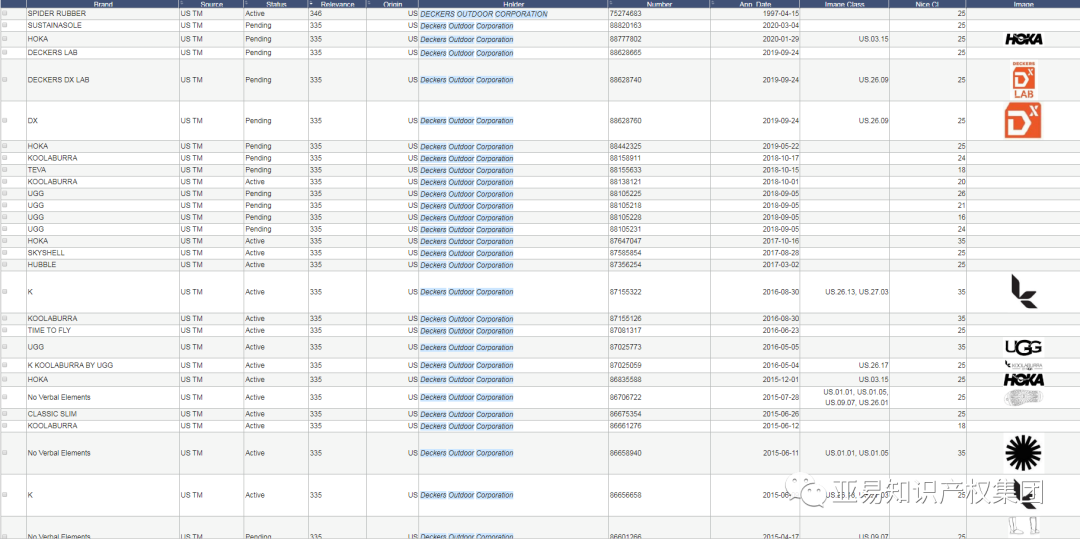Click the brand name DECKERS DX LAB
Image resolution: width=1080 pixels, height=539 pixels.
pyautogui.click(x=59, y=80)
